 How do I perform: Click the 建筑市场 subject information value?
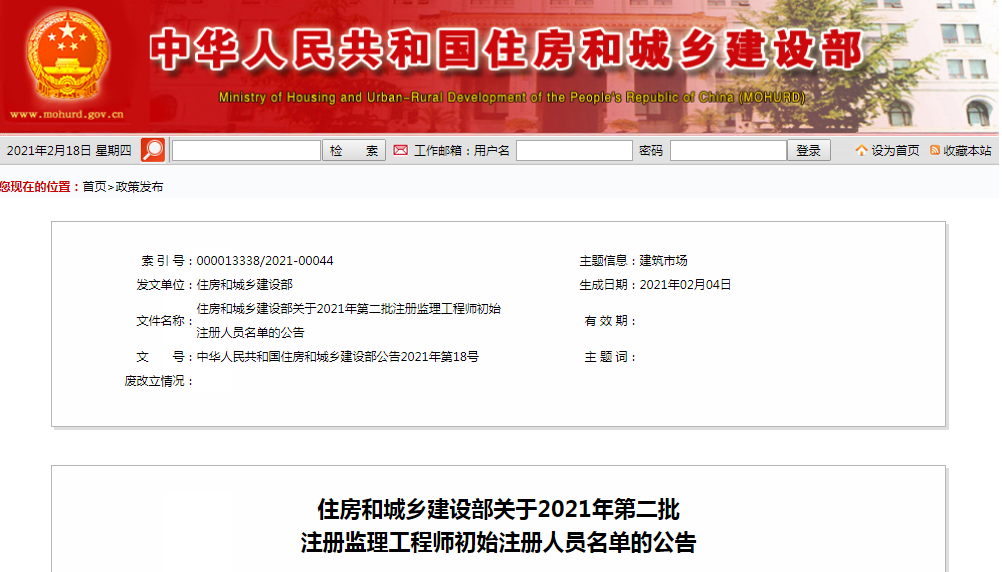(663, 260)
